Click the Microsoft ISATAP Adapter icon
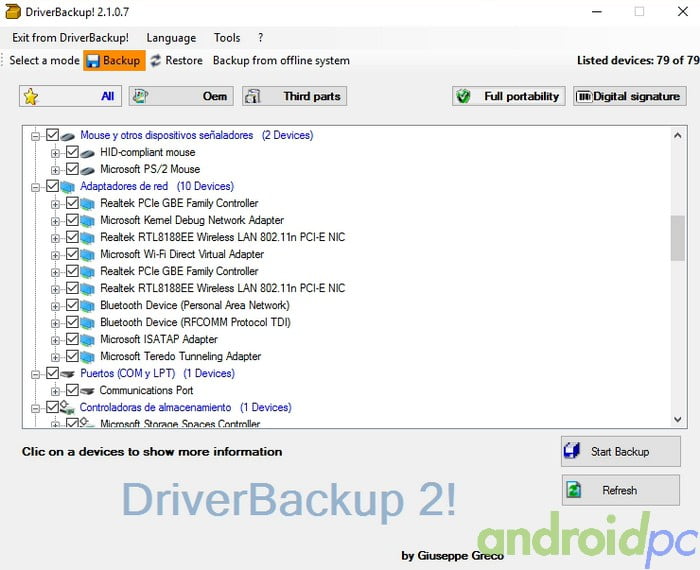Viewport: 700px width, 570px height. tap(88, 340)
